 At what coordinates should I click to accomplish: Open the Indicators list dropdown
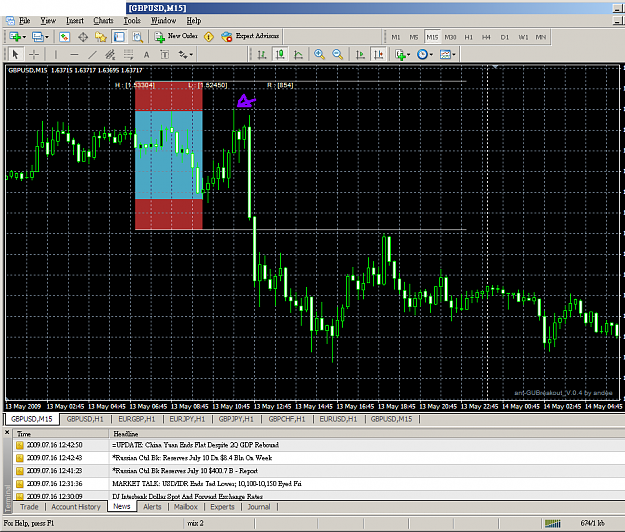[x=402, y=55]
